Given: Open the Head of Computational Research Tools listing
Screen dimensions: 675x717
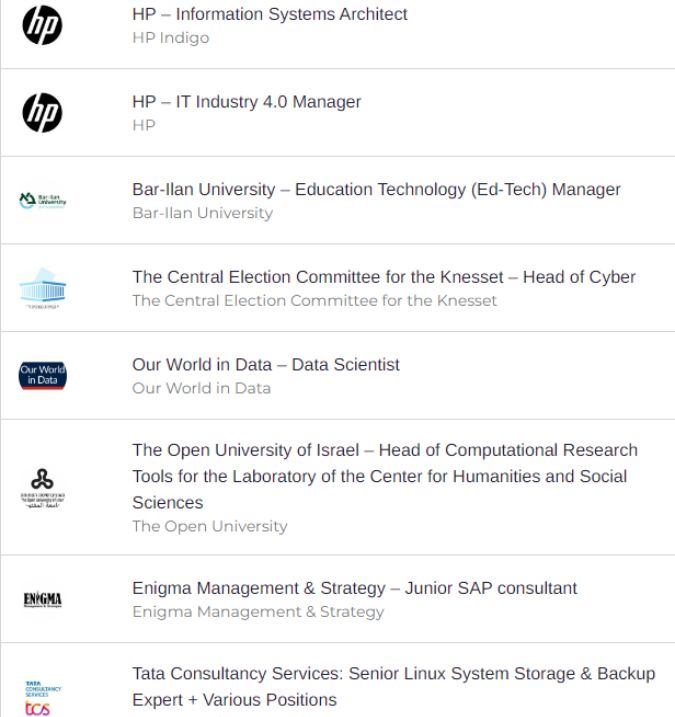Looking at the screenshot, I should [385, 476].
